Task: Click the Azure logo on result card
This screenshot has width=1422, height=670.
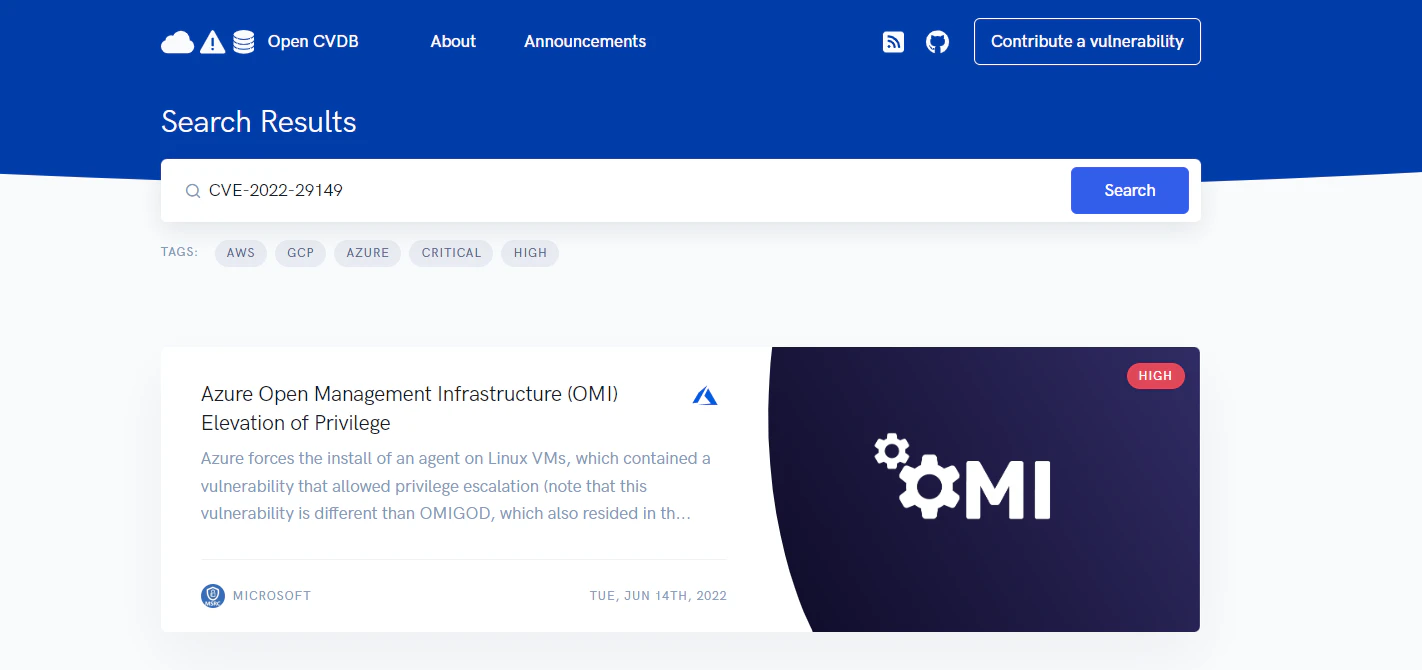Action: 705,396
